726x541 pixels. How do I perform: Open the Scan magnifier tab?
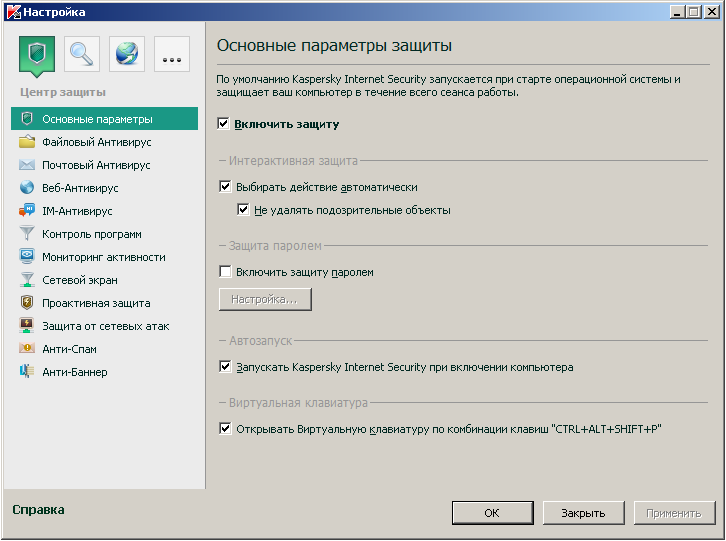[x=82, y=54]
